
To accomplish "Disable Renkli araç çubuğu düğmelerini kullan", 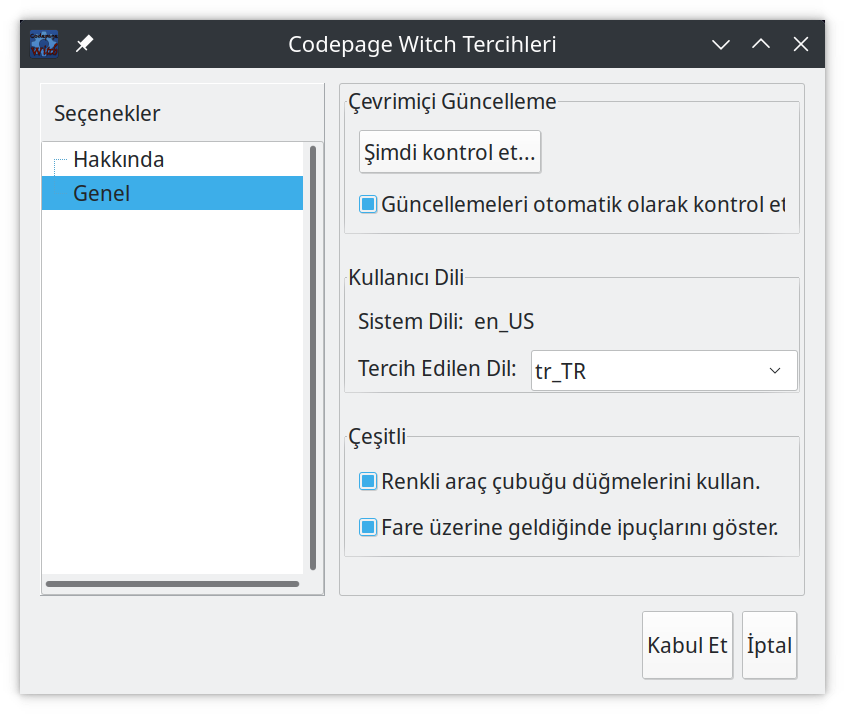I will tap(368, 482).
